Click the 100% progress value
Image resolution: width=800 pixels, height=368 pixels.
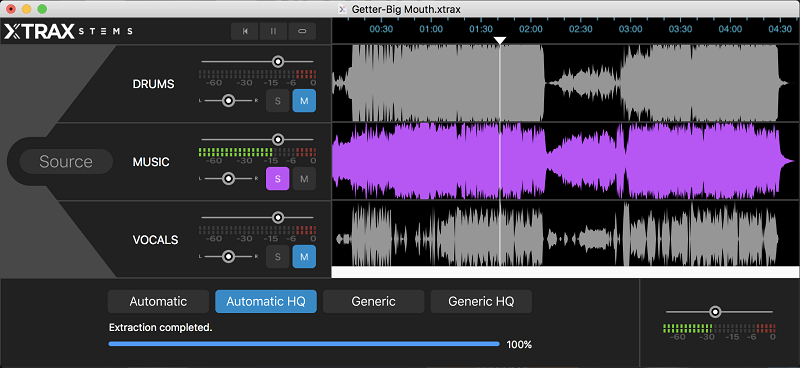[519, 345]
